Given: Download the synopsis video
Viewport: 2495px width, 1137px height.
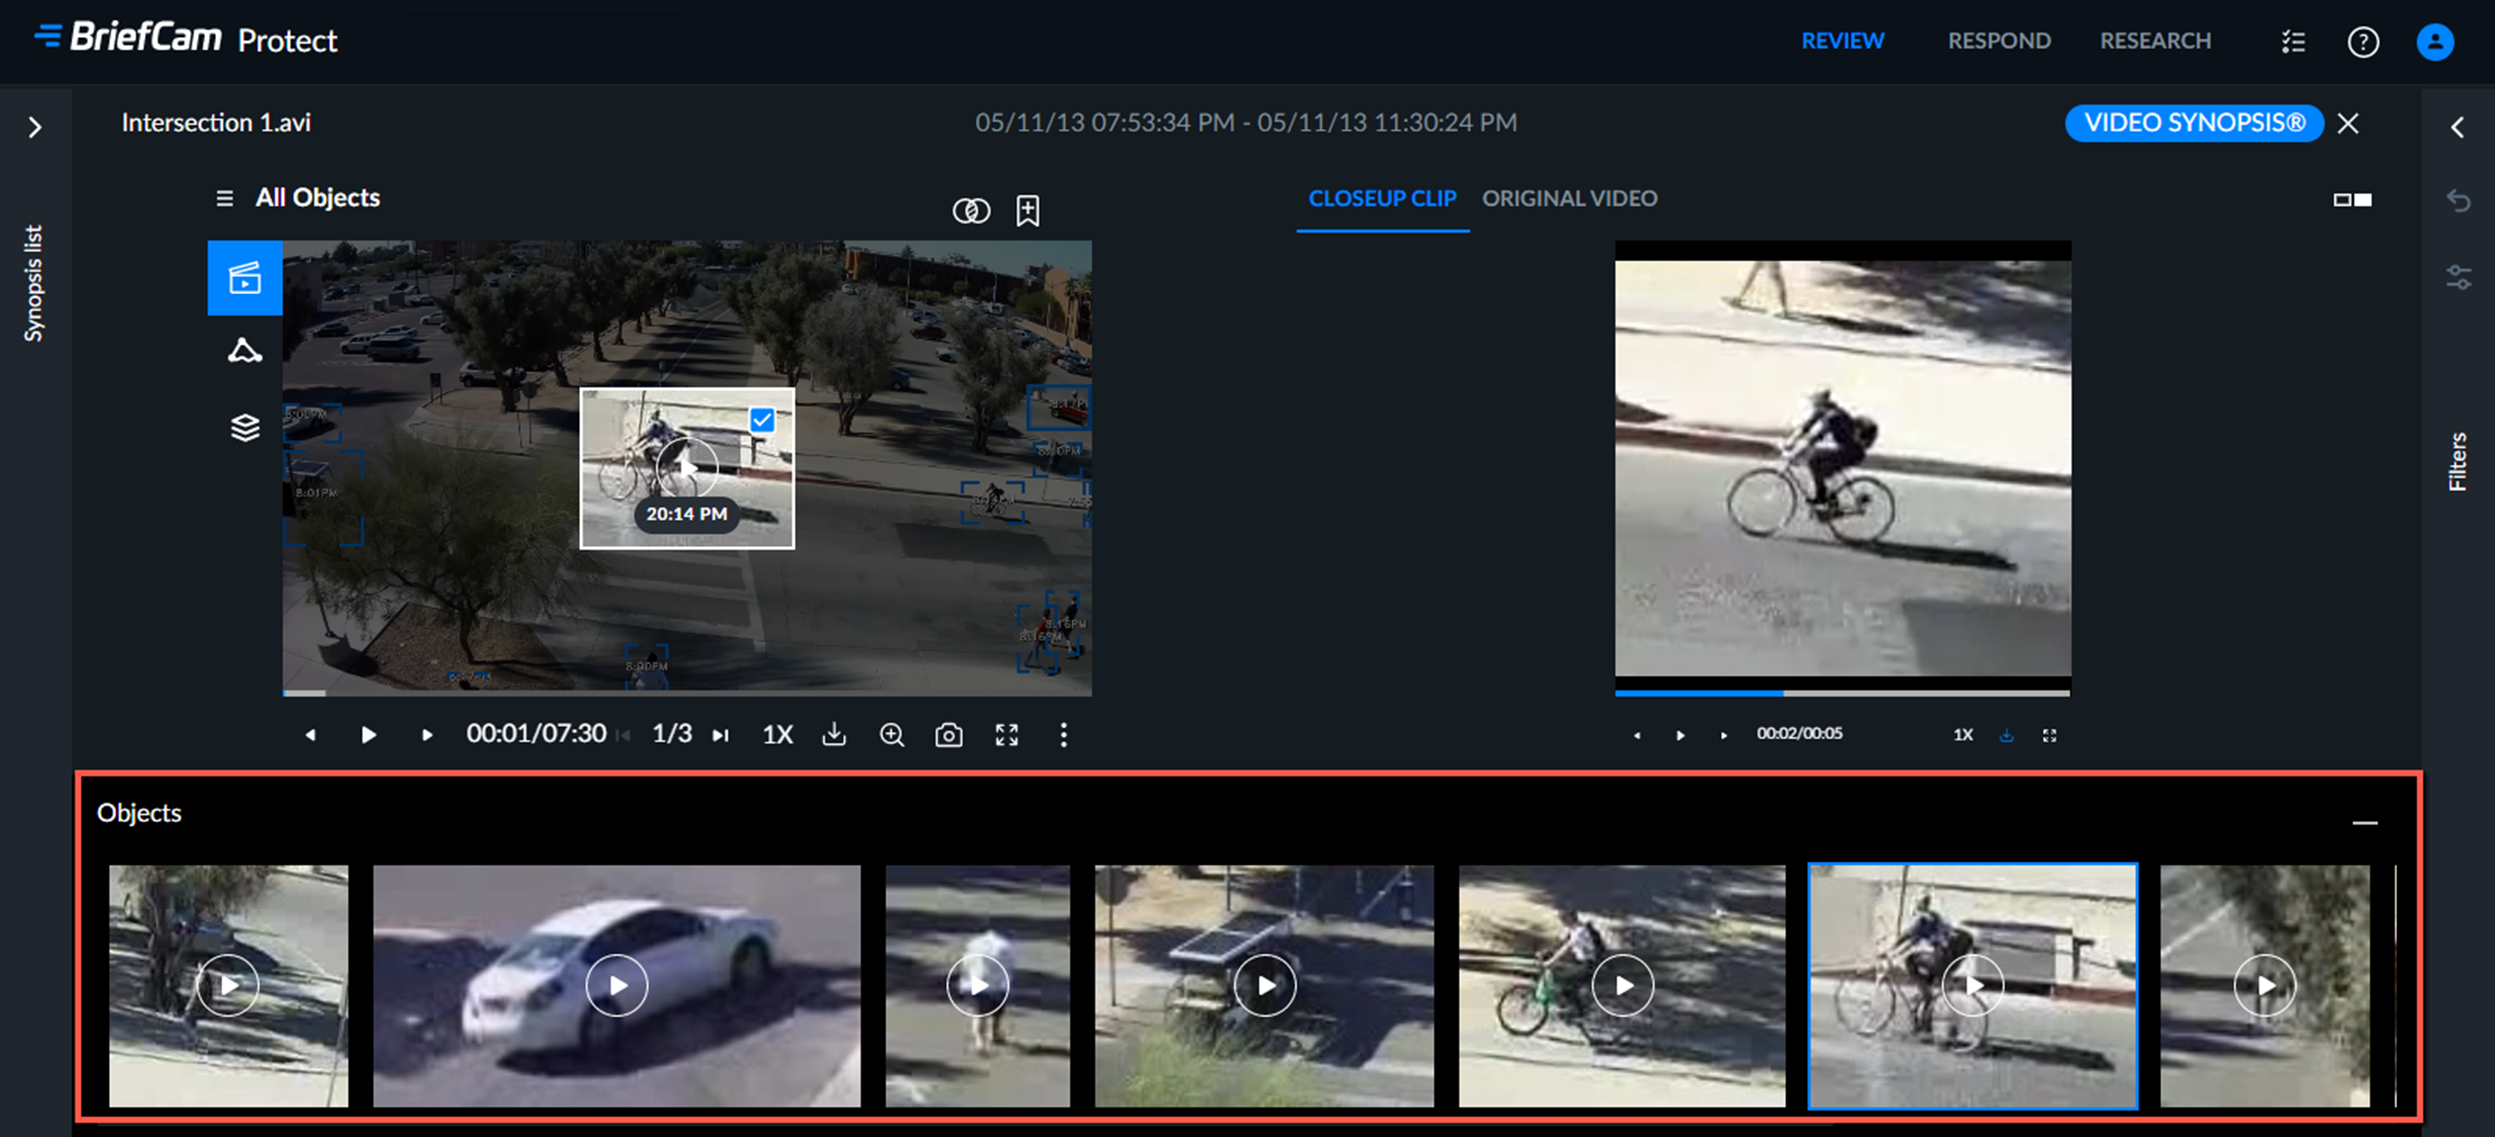Looking at the screenshot, I should click(834, 735).
